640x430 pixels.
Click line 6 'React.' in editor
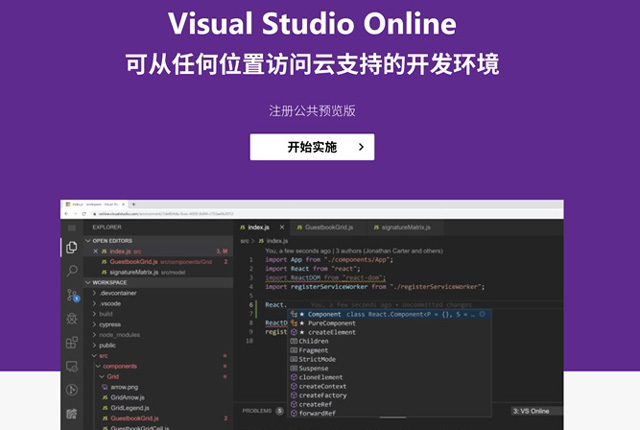(x=276, y=305)
